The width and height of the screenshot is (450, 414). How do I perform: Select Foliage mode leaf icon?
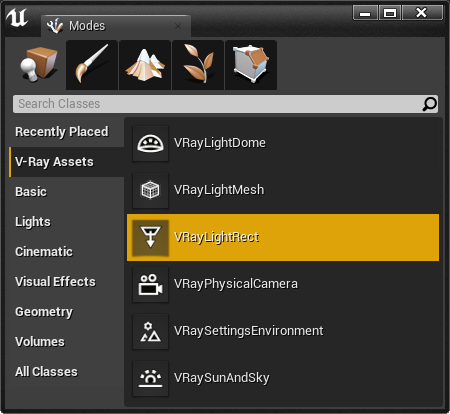pyautogui.click(x=198, y=65)
